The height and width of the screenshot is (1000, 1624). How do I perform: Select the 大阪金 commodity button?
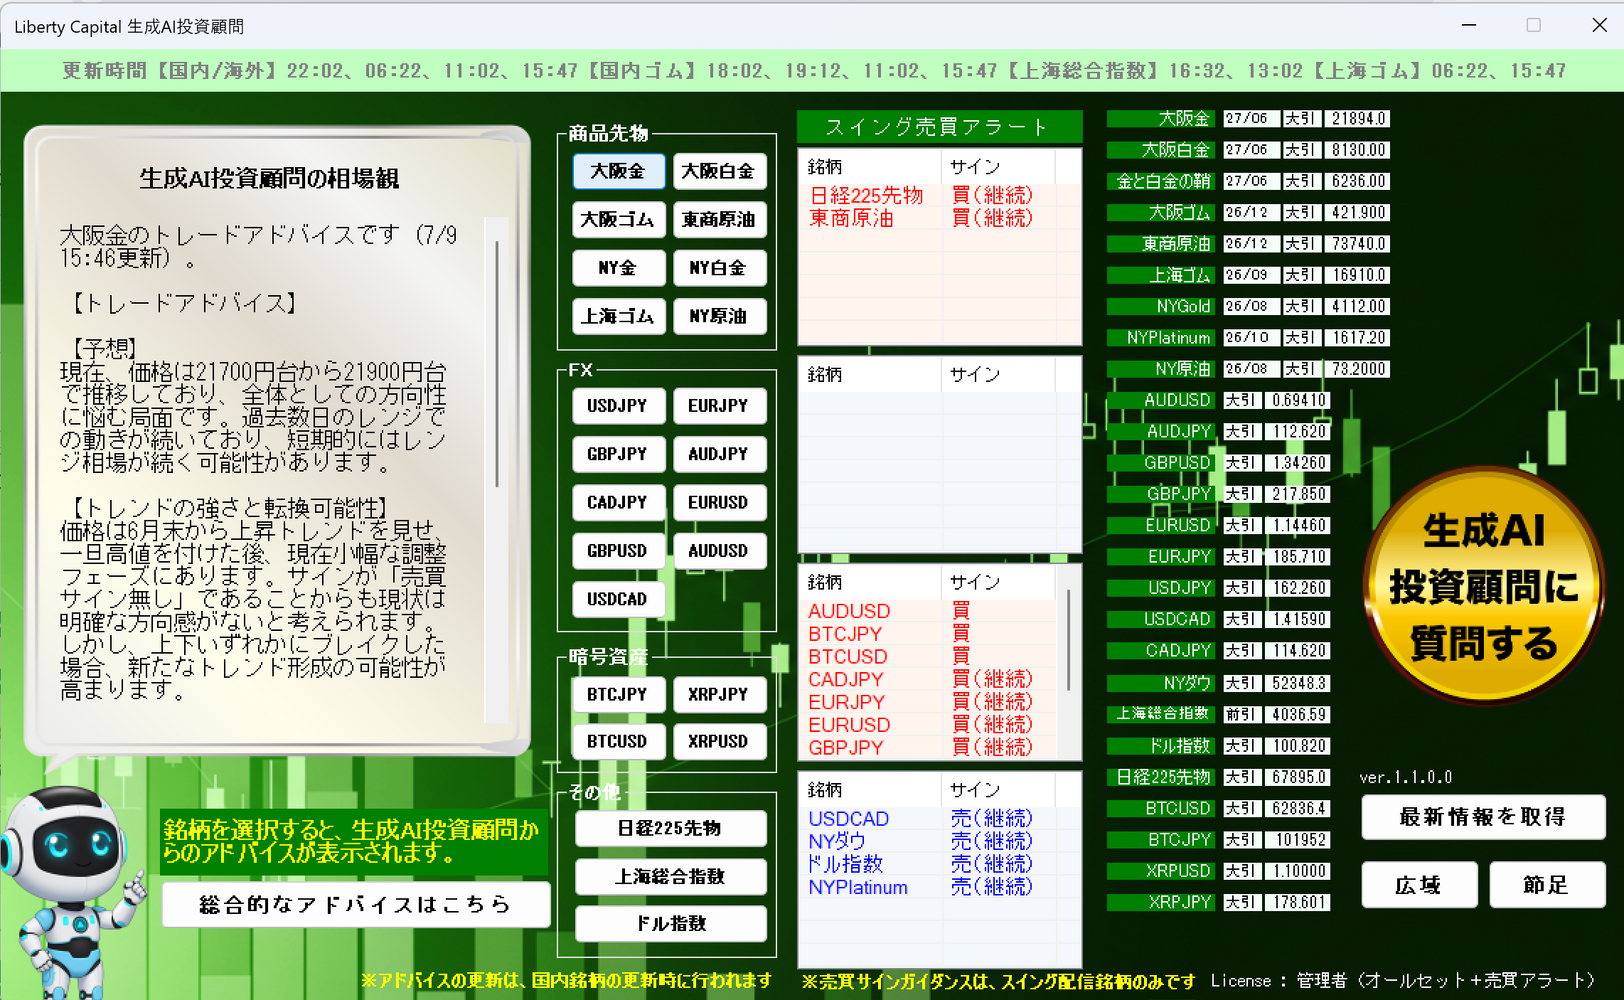(619, 171)
